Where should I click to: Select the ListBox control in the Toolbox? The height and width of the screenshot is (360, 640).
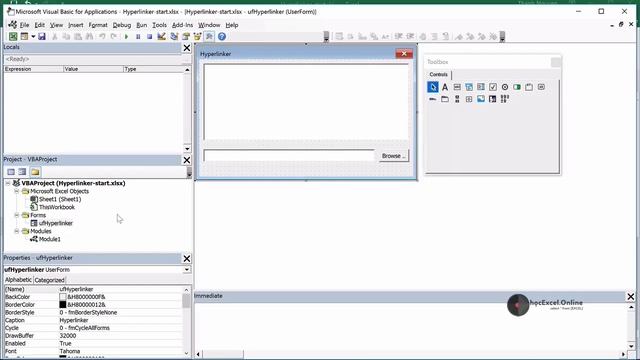point(481,87)
